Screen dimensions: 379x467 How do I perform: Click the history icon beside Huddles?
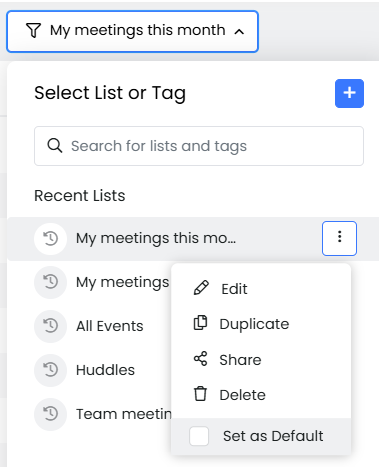(x=51, y=370)
